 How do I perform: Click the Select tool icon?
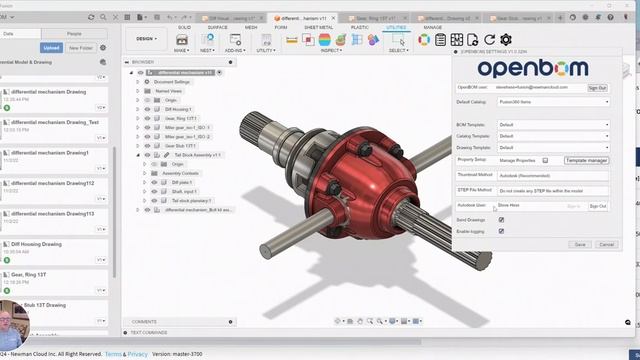(x=398, y=40)
